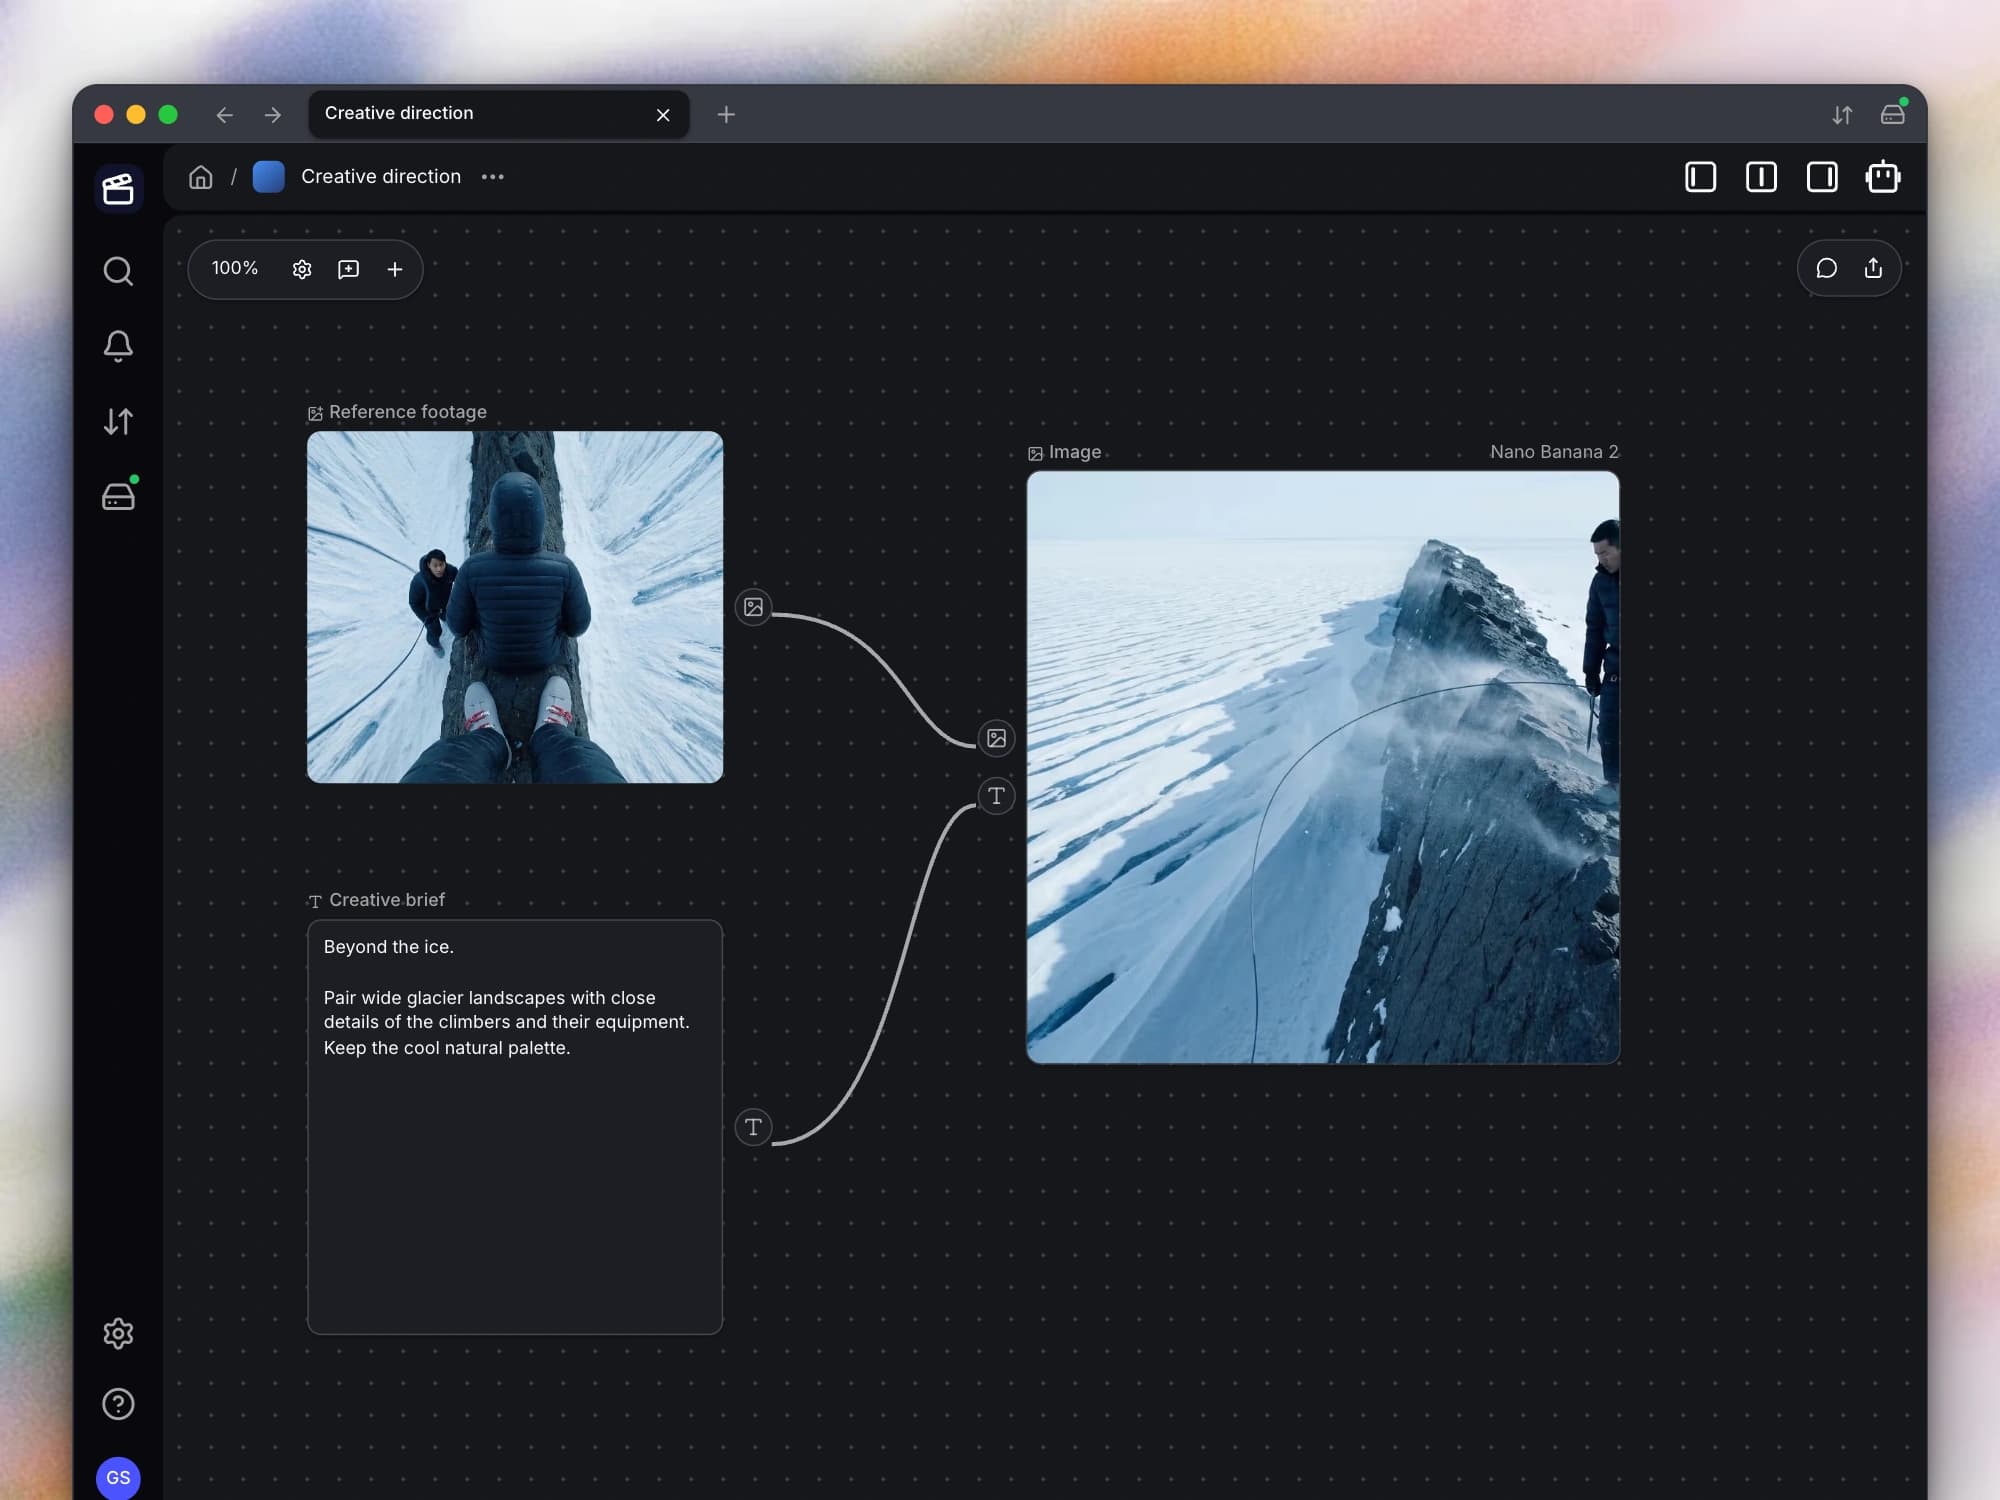Toggle the left panel layout
The height and width of the screenshot is (1500, 2000).
1700,177
